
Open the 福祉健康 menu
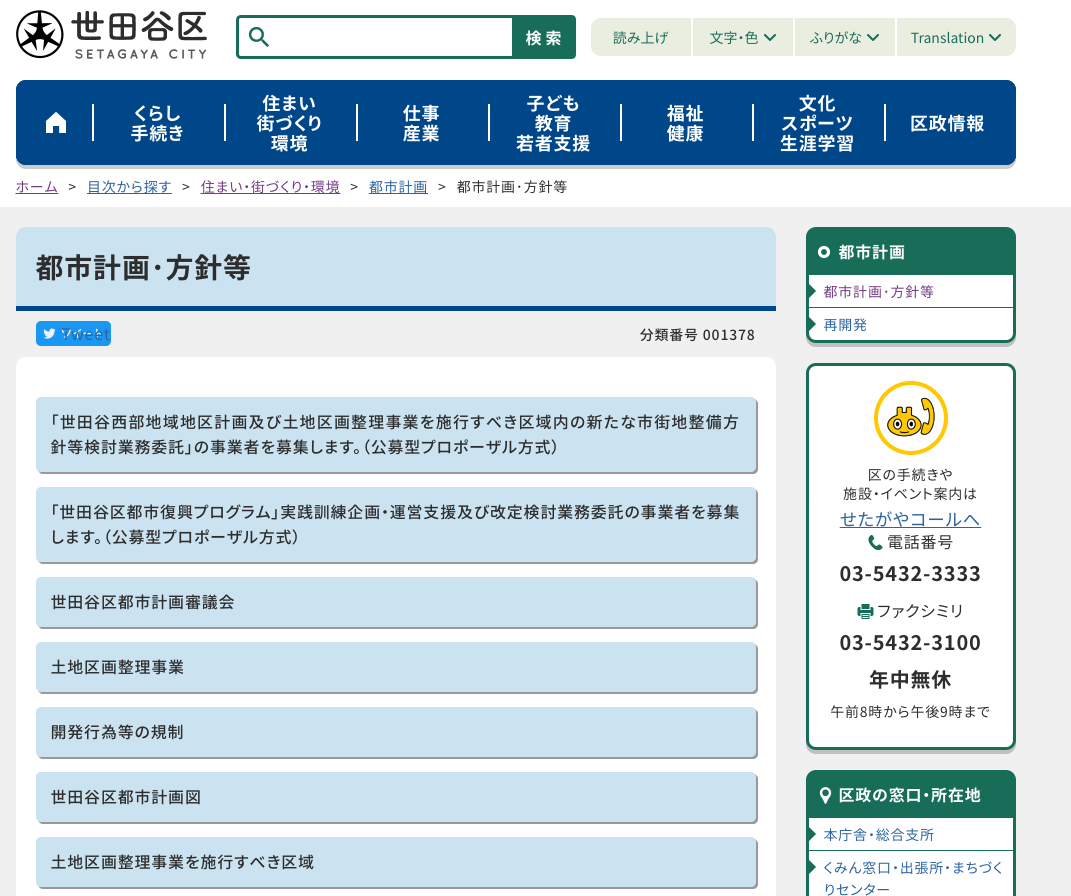[686, 123]
